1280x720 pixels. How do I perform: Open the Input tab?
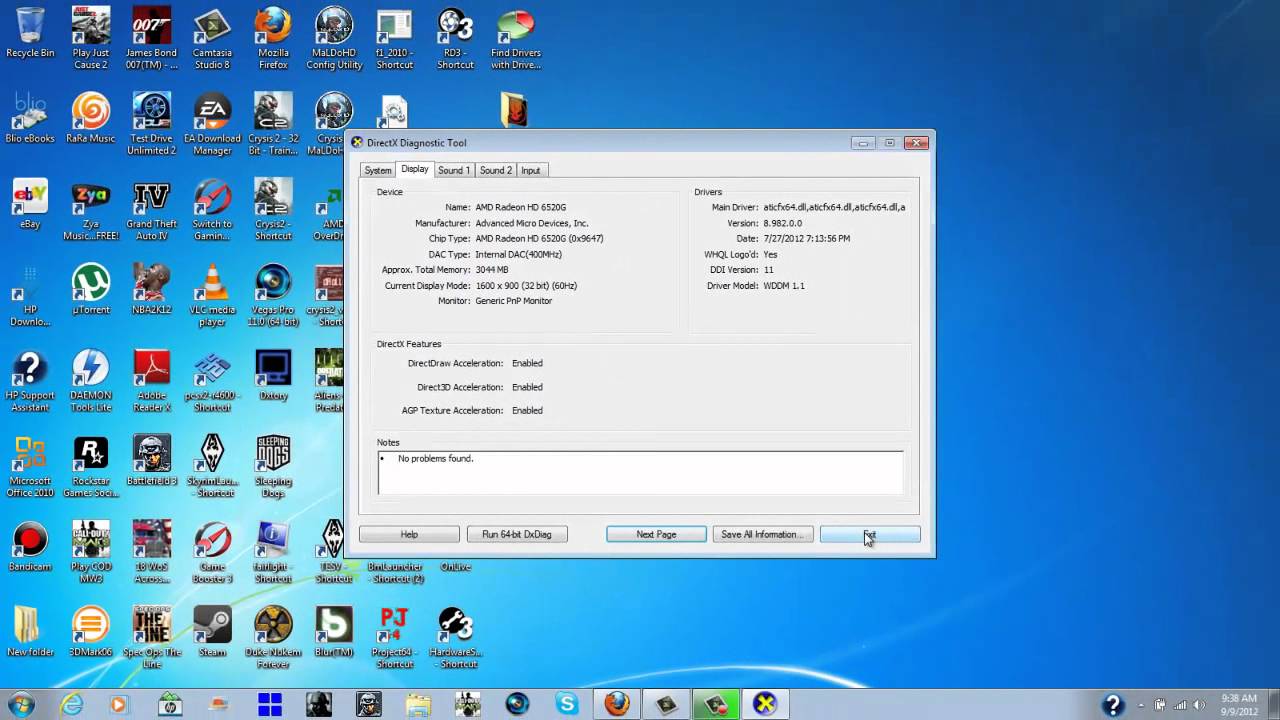[x=530, y=171]
